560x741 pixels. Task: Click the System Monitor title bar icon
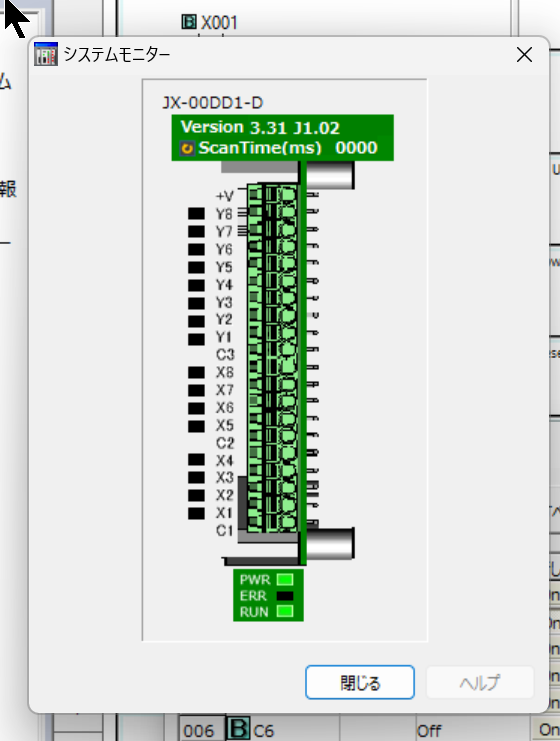[x=46, y=54]
